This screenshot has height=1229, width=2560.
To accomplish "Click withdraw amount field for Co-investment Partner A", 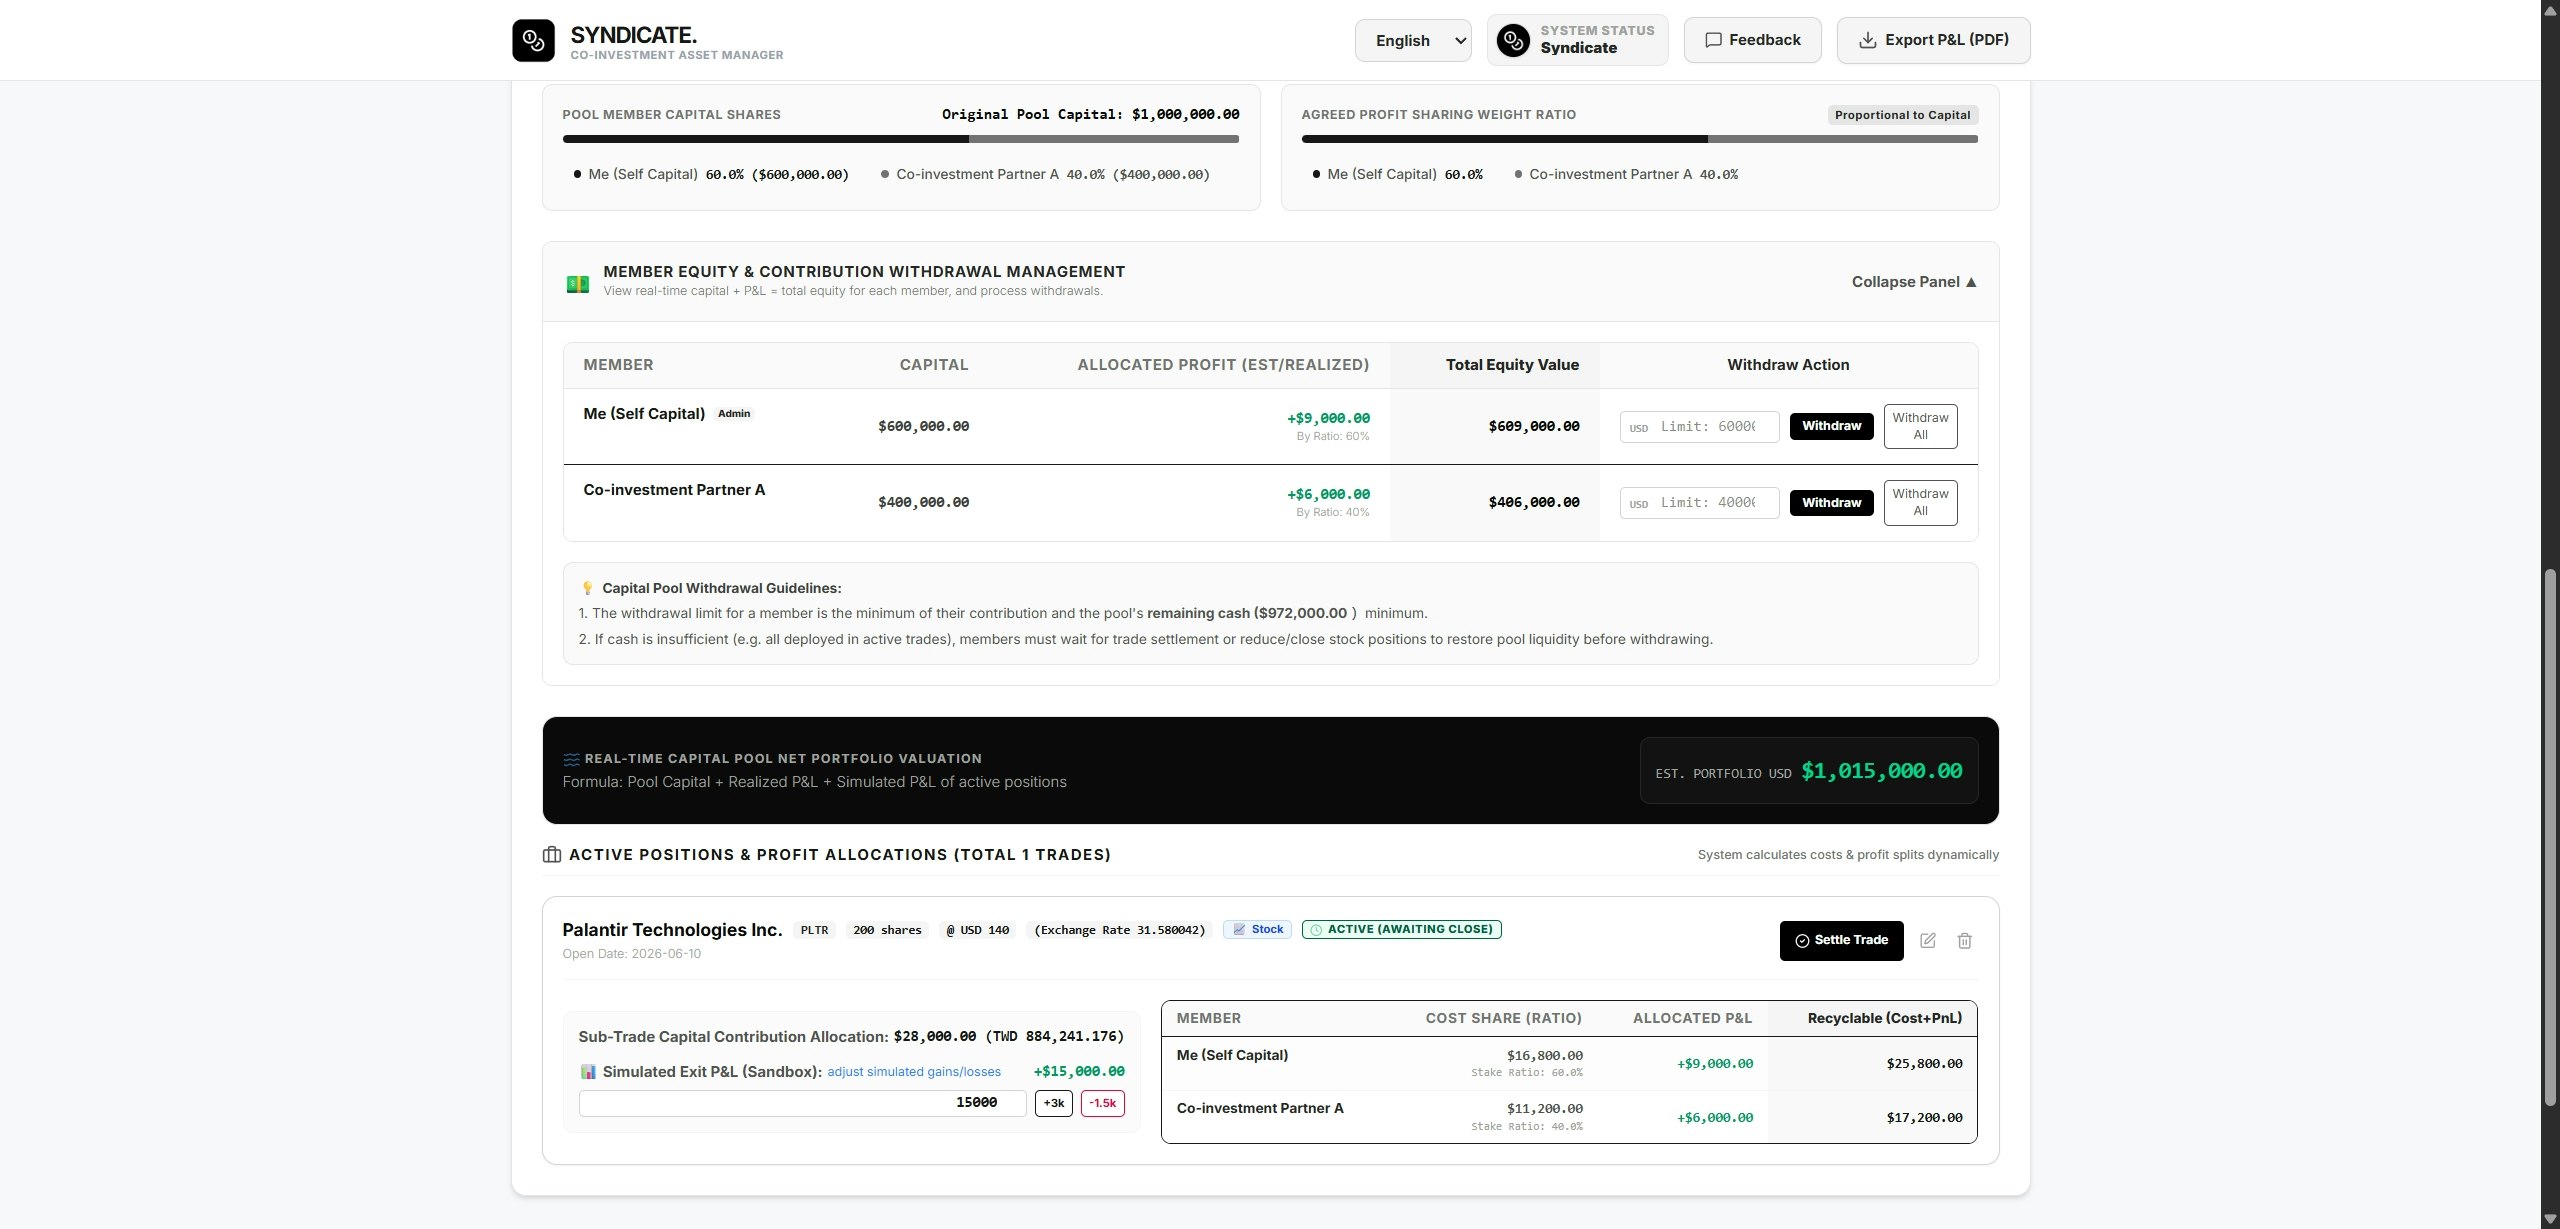I will (1699, 503).
